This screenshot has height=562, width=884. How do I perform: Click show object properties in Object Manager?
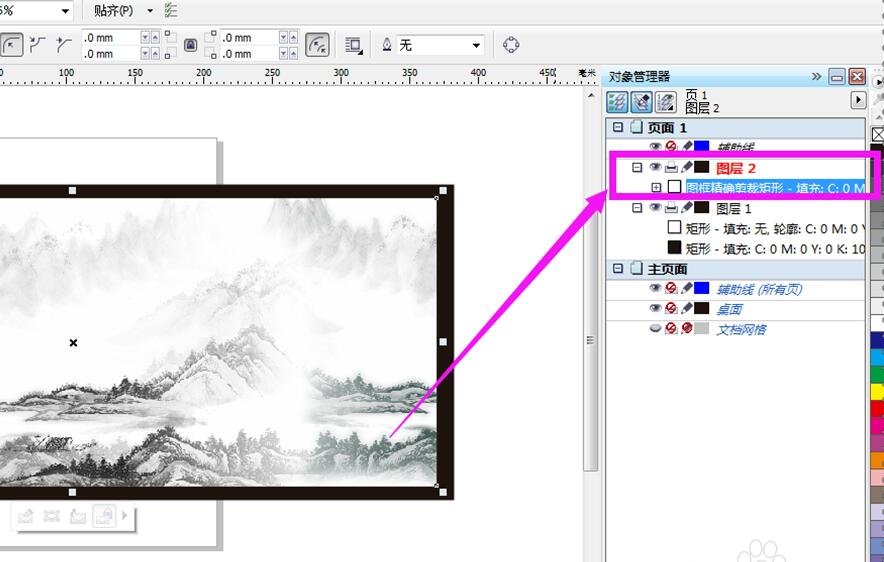617,101
